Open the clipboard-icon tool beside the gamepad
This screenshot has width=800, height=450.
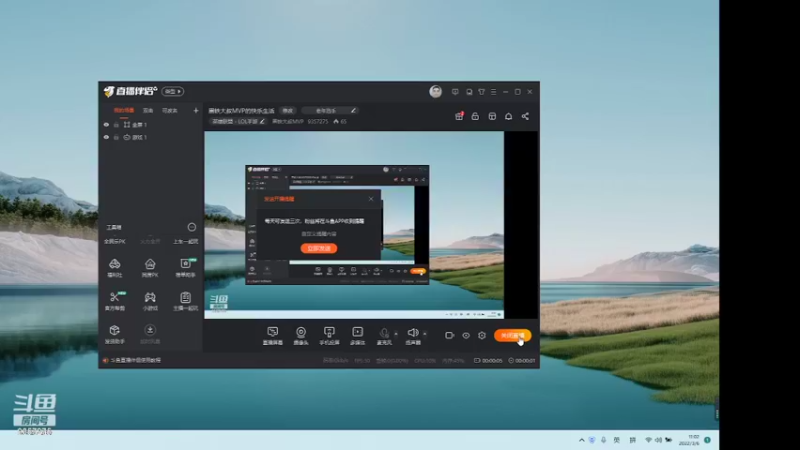186,301
